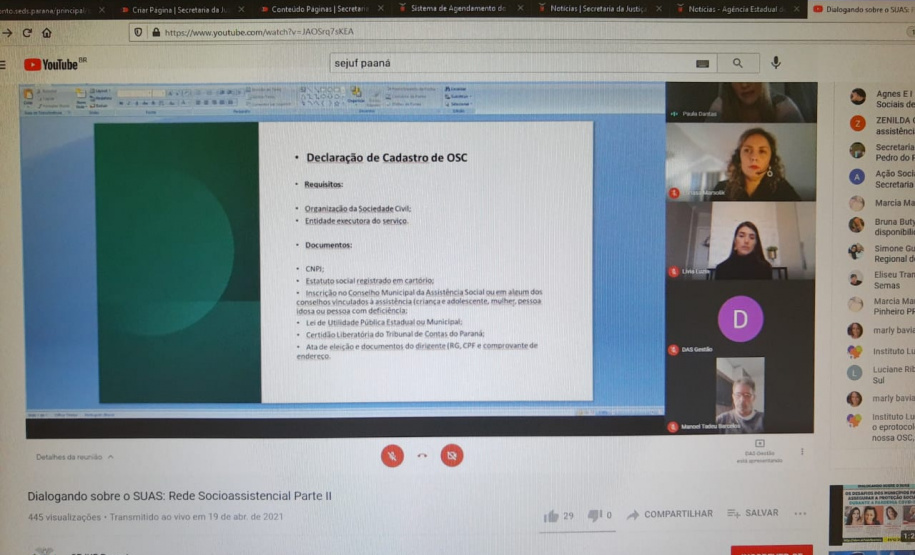Switch to Criar Página tab
Image resolution: width=915 pixels, height=555 pixels.
pos(174,9)
